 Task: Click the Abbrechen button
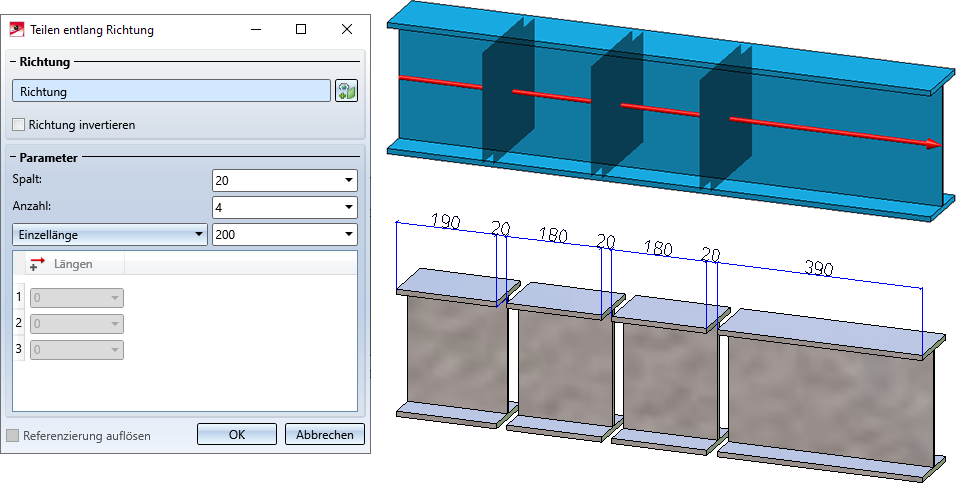click(325, 434)
